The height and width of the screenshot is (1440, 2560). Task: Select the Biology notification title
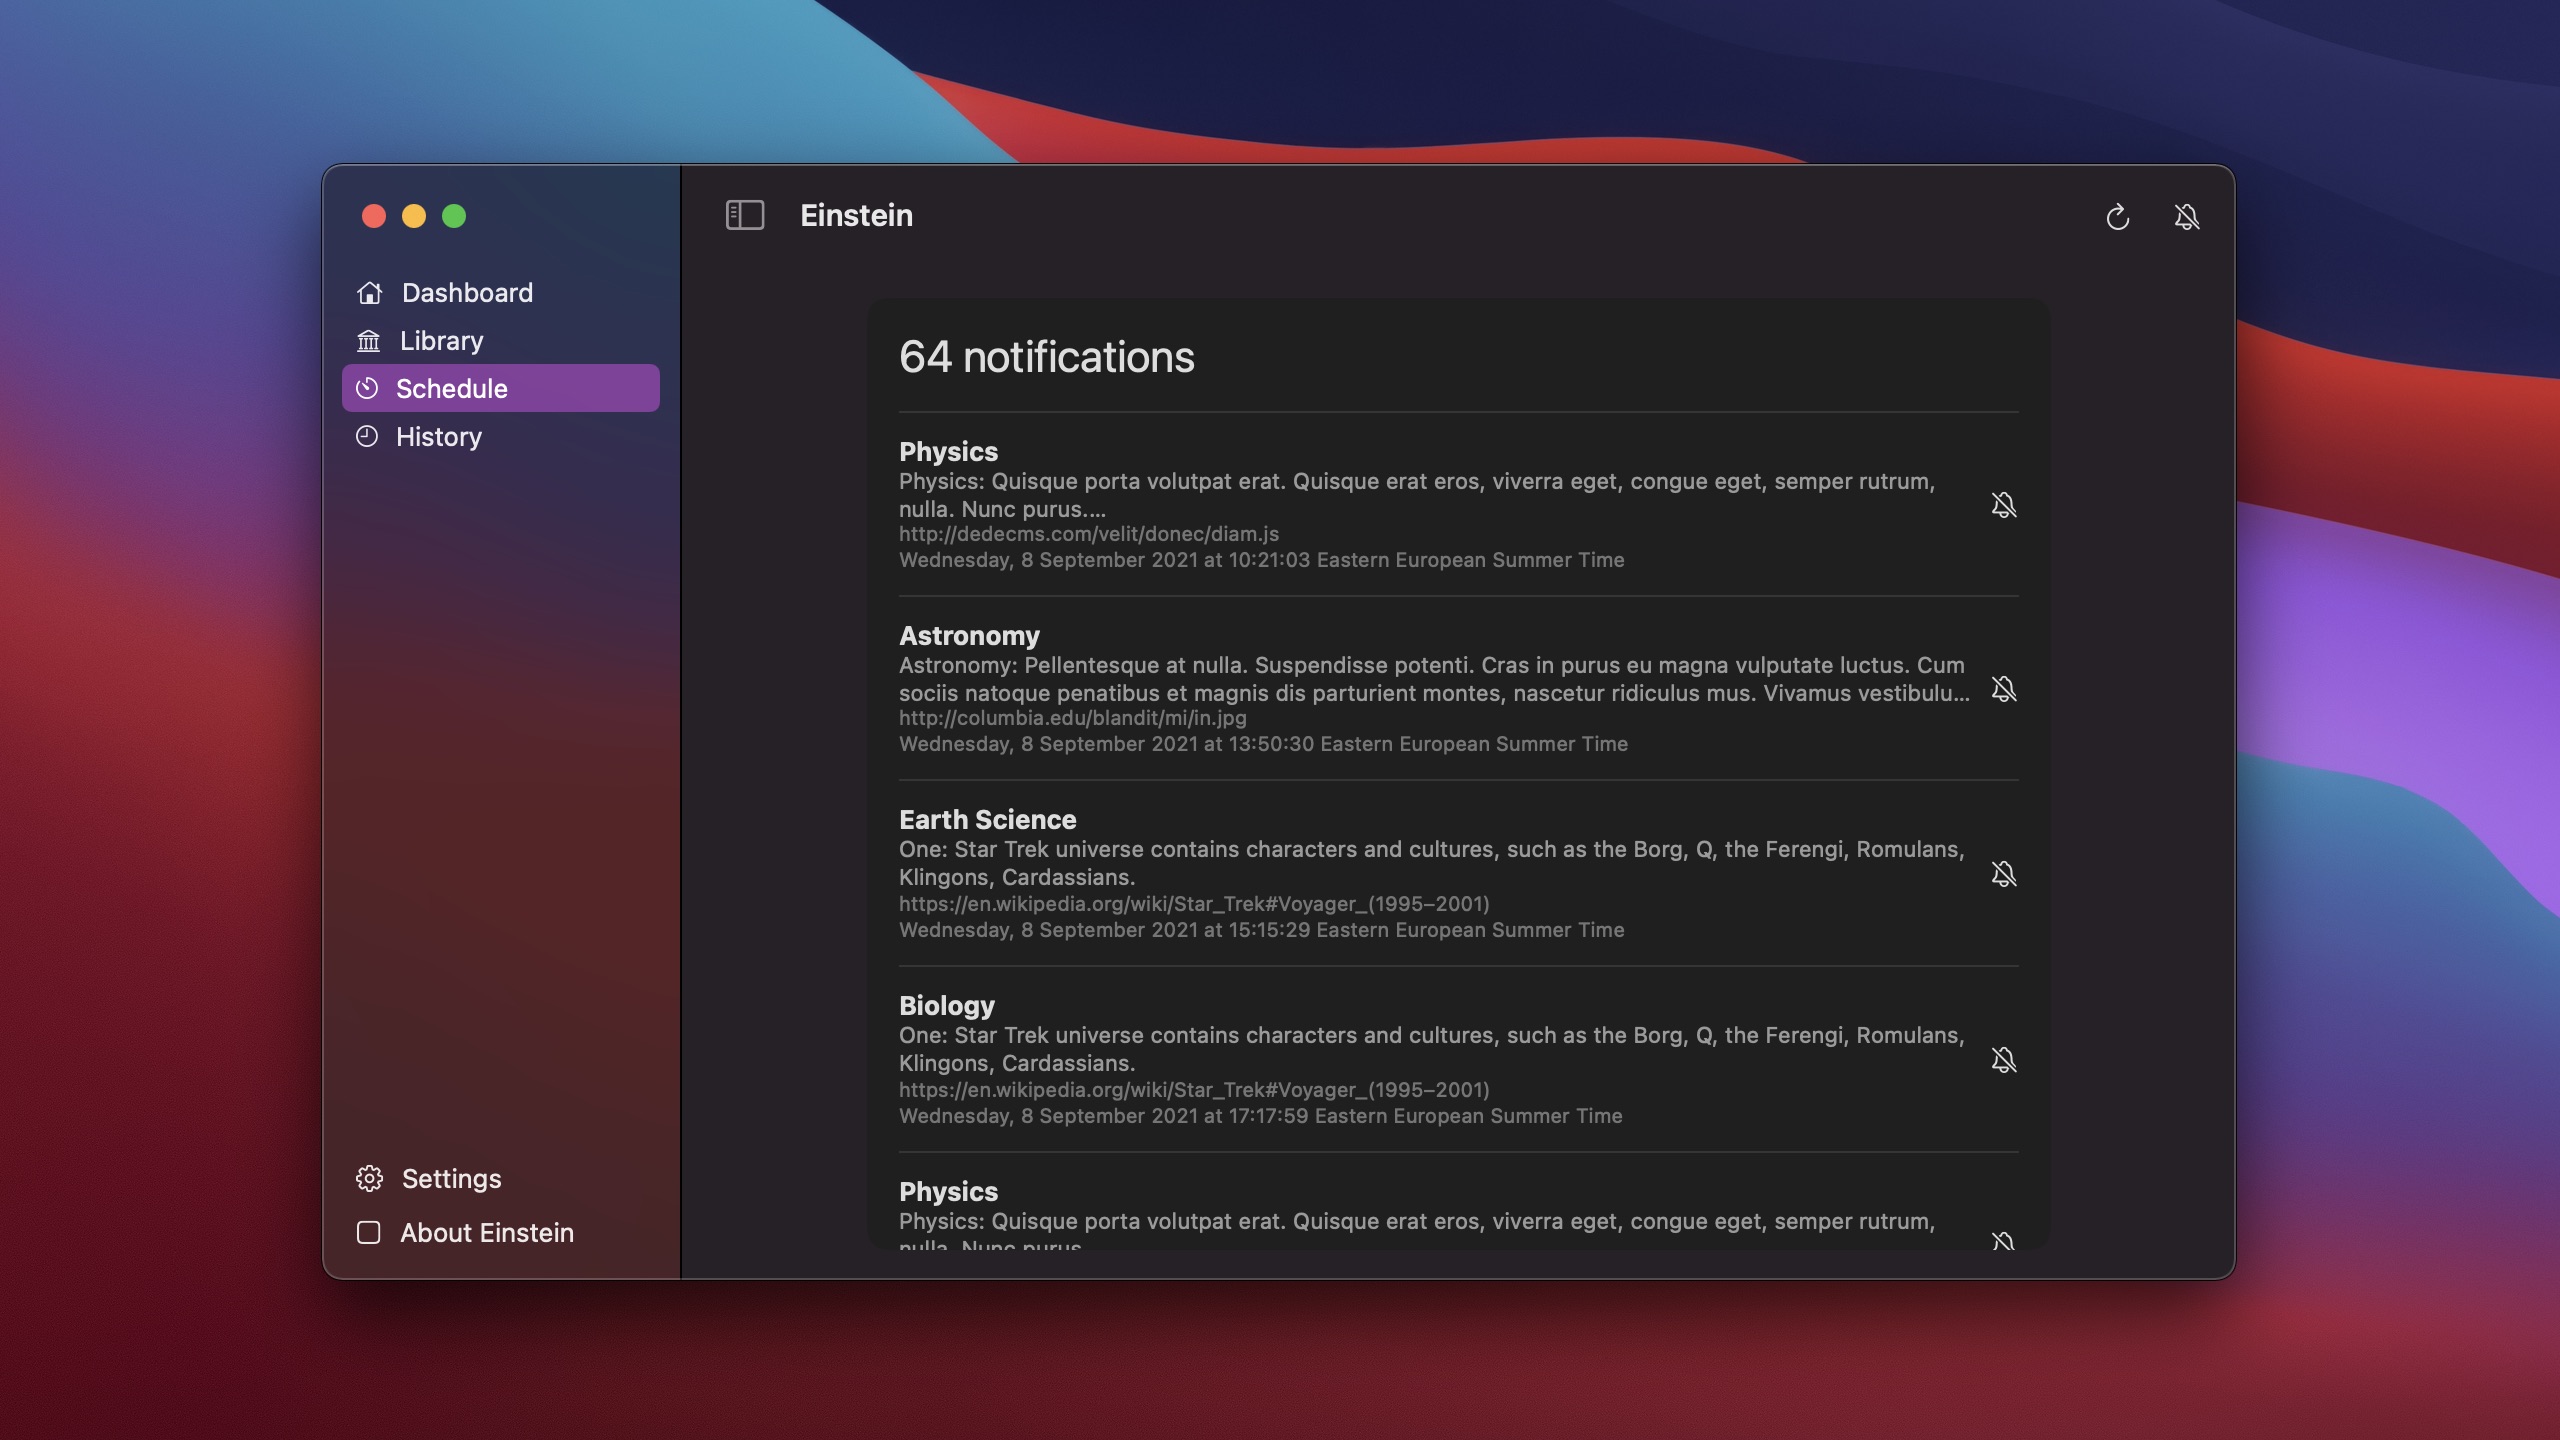click(x=946, y=1006)
